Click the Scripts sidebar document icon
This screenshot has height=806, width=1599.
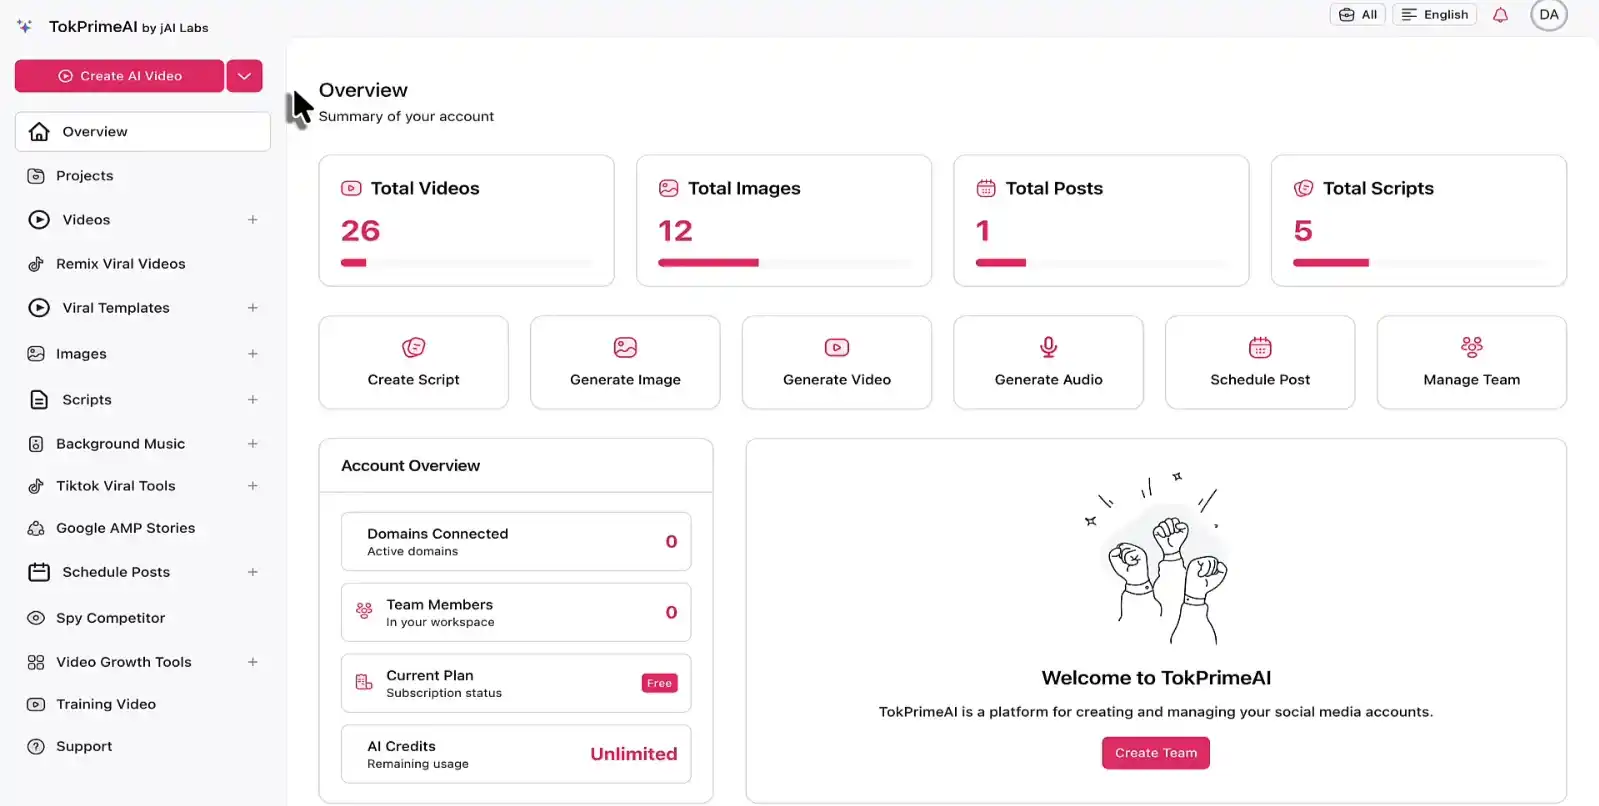point(39,400)
